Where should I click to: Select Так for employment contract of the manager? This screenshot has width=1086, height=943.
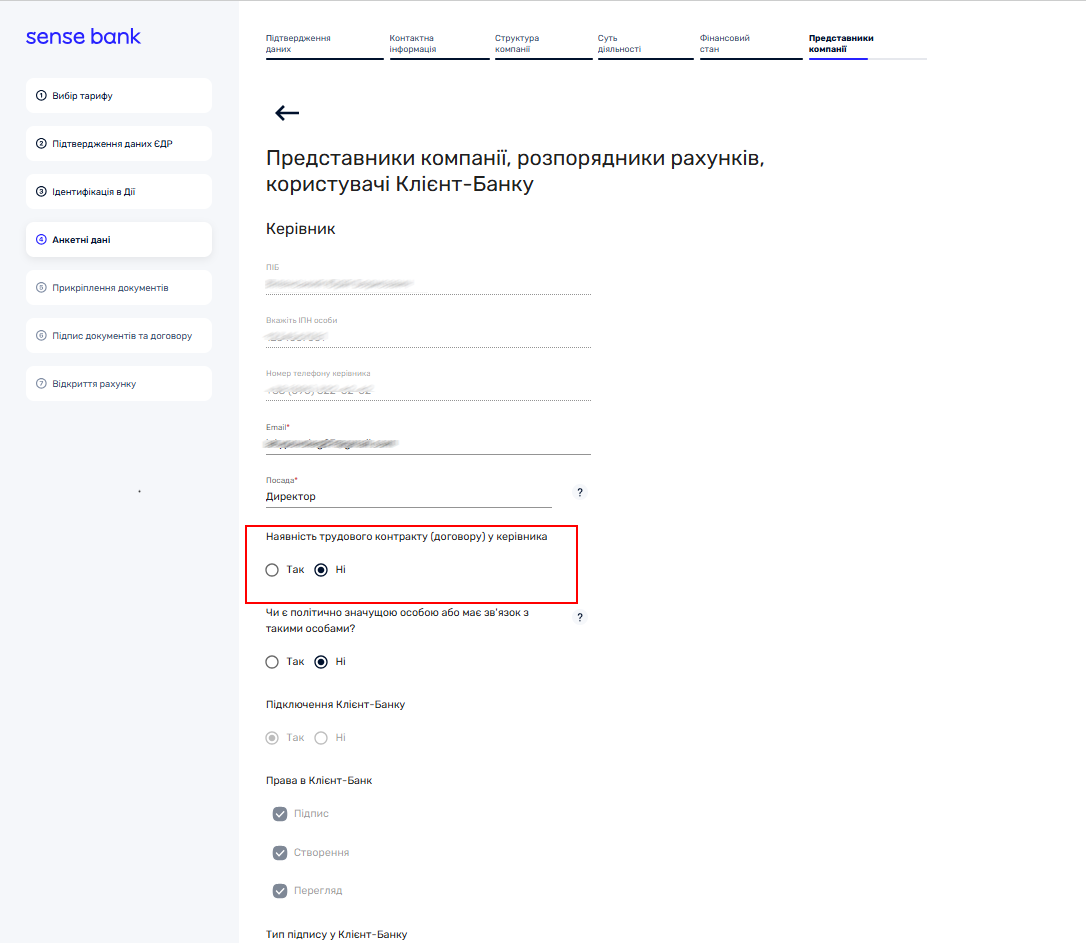(272, 570)
